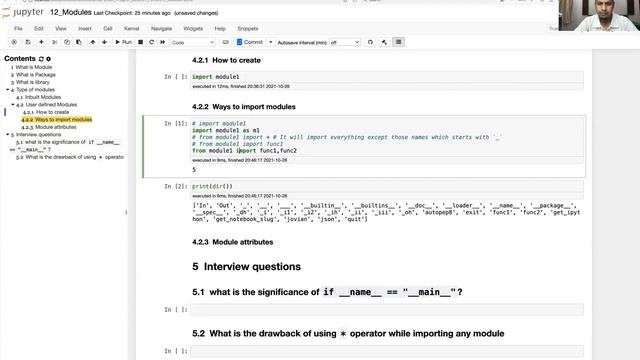Click the 'from module1 import func1,func2' line
The height and width of the screenshot is (360, 640).
(x=244, y=151)
